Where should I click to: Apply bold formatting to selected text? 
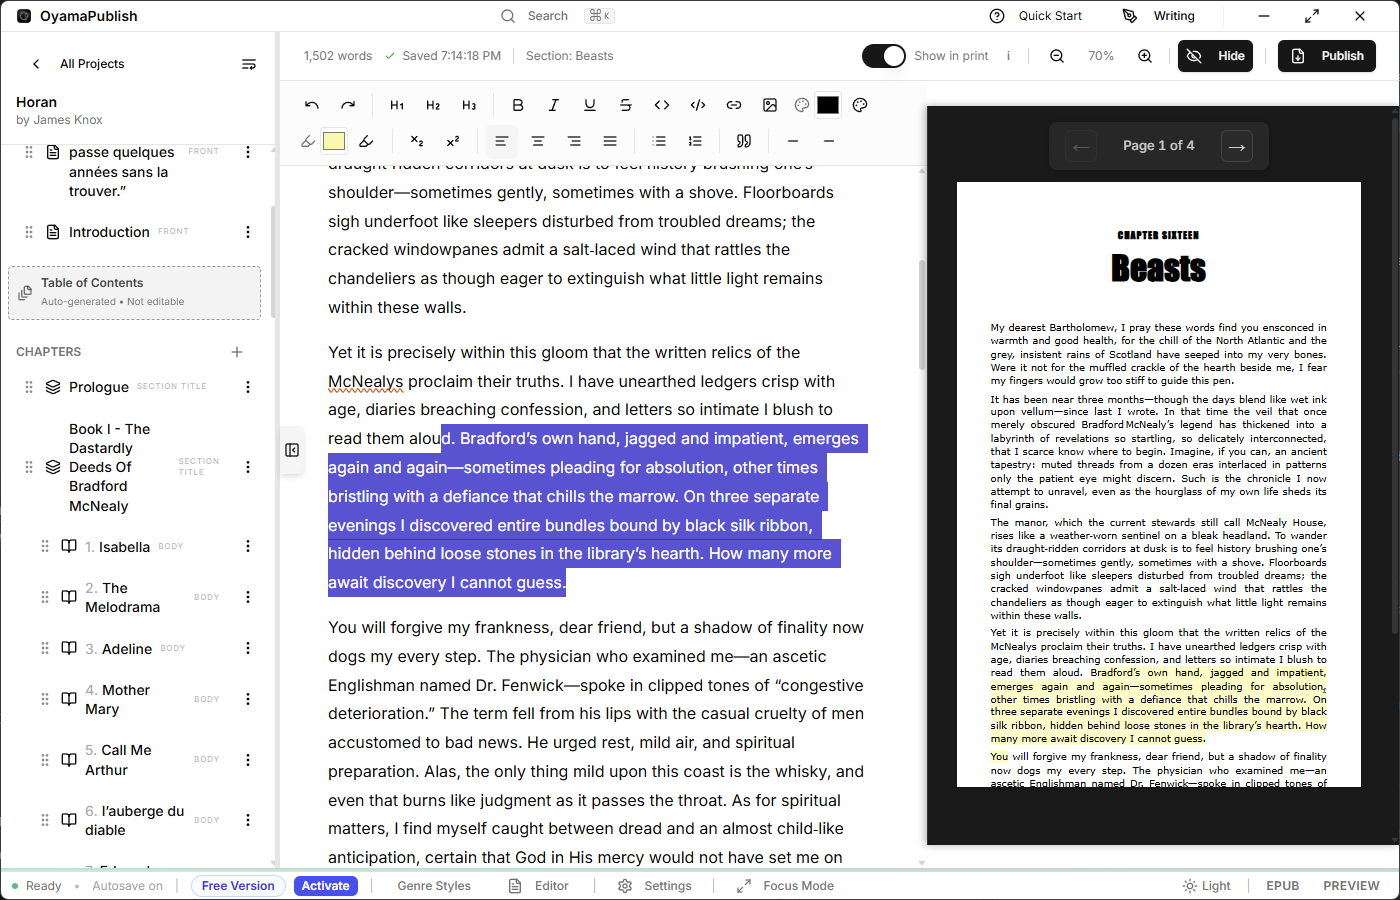pyautogui.click(x=518, y=105)
